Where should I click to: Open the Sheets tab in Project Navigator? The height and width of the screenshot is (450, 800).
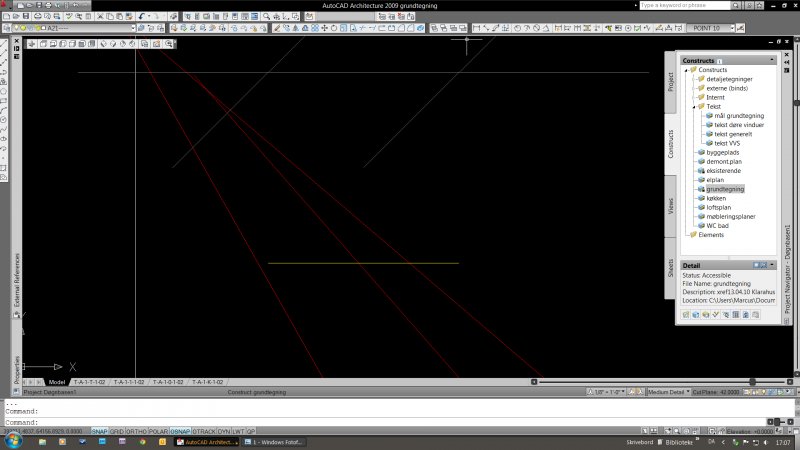670,268
